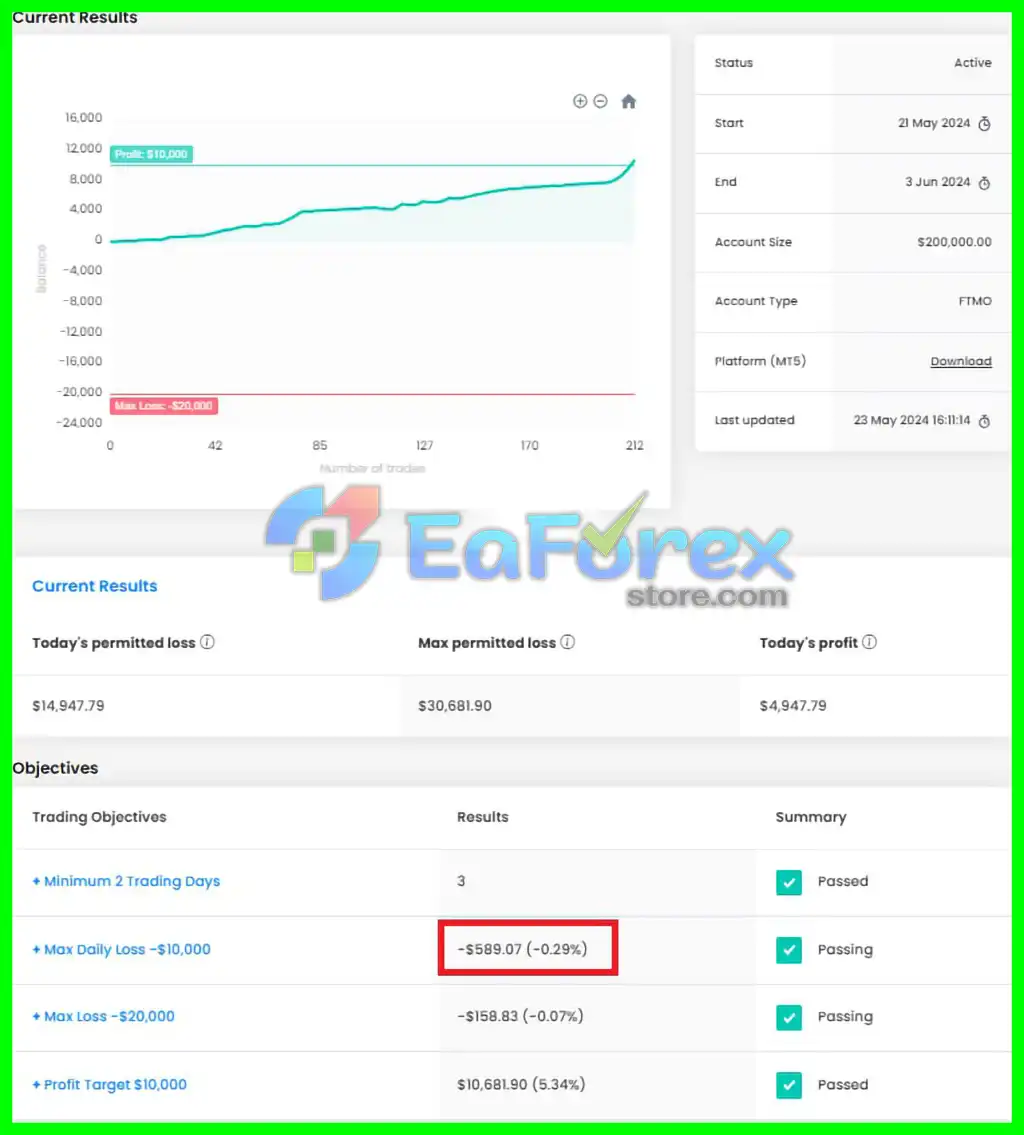This screenshot has width=1024, height=1135.
Task: Click the Max Loss passing checkmark
Action: click(x=788, y=1017)
